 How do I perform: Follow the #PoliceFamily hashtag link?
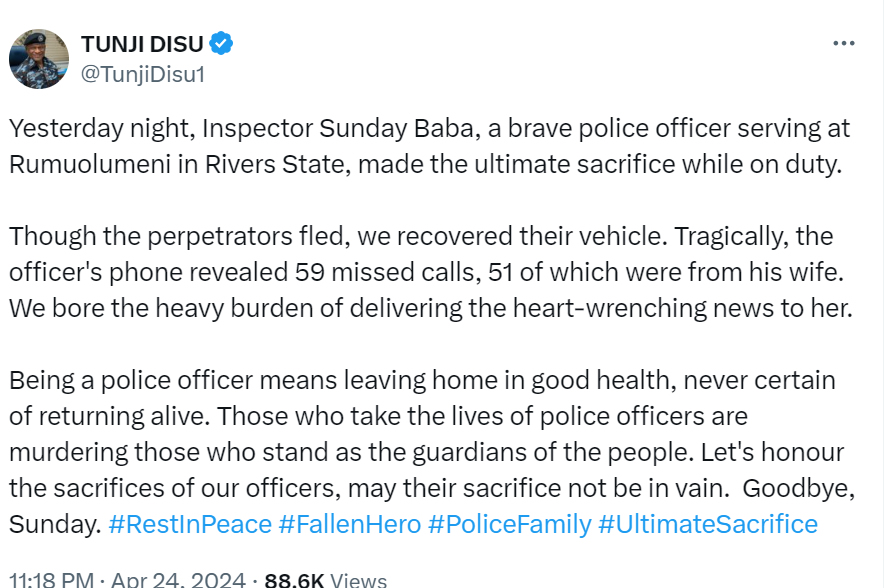[509, 524]
